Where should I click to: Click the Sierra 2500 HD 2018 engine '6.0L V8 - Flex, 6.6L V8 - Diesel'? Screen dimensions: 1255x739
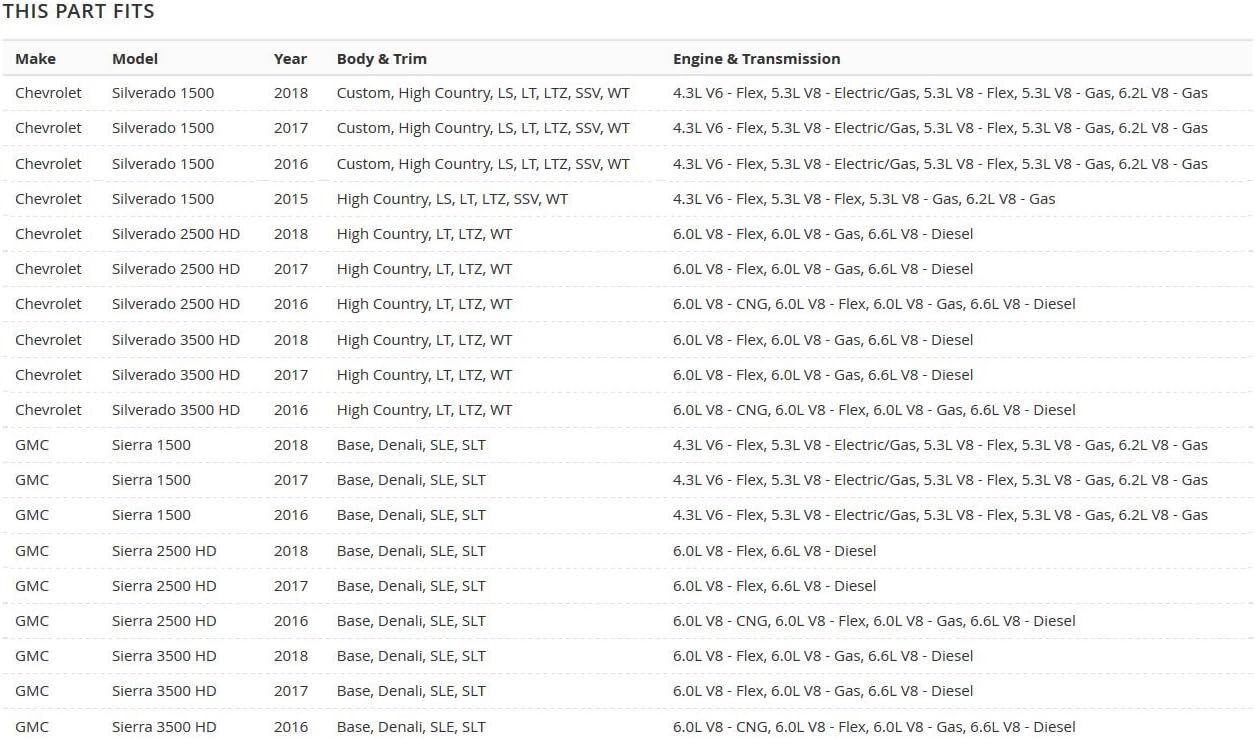pyautogui.click(x=774, y=551)
